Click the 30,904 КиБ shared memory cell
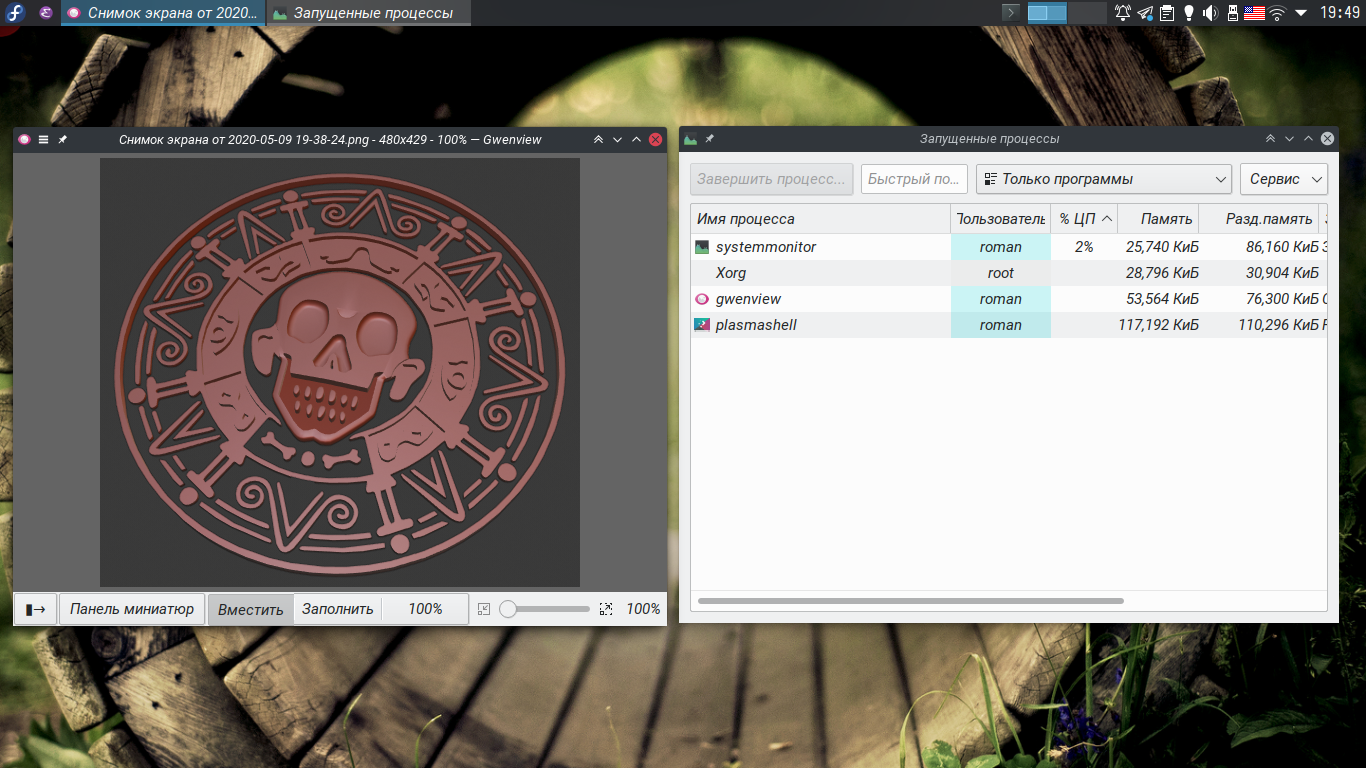The image size is (1366, 768). tap(1258, 273)
